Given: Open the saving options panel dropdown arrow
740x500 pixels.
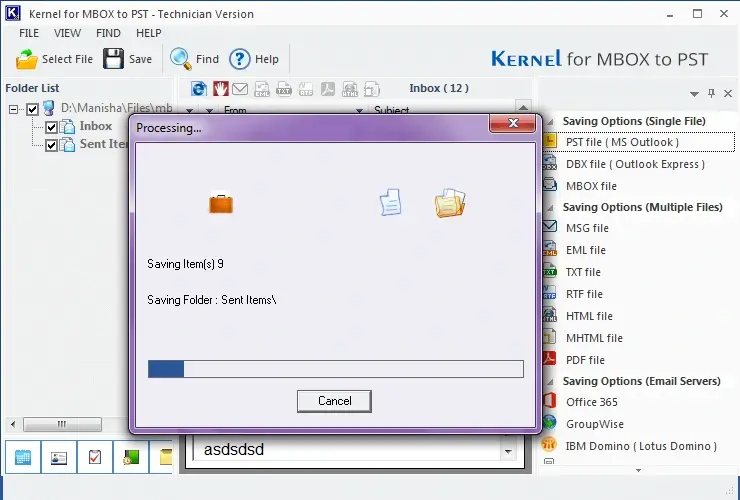Looking at the screenshot, I should [694, 94].
